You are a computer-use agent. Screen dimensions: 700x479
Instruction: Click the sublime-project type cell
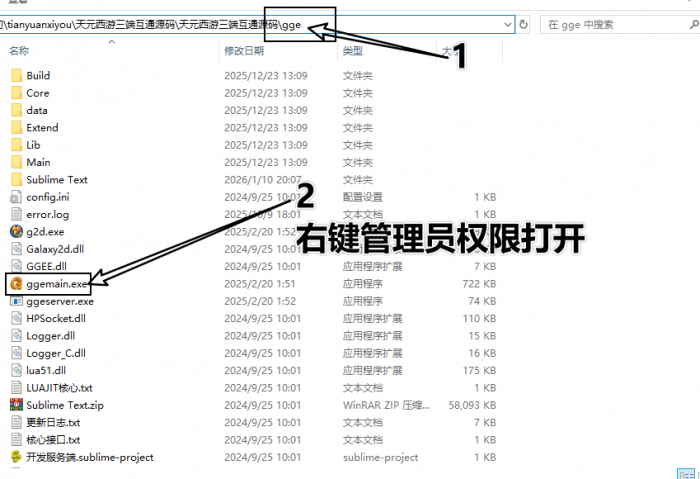click(381, 458)
